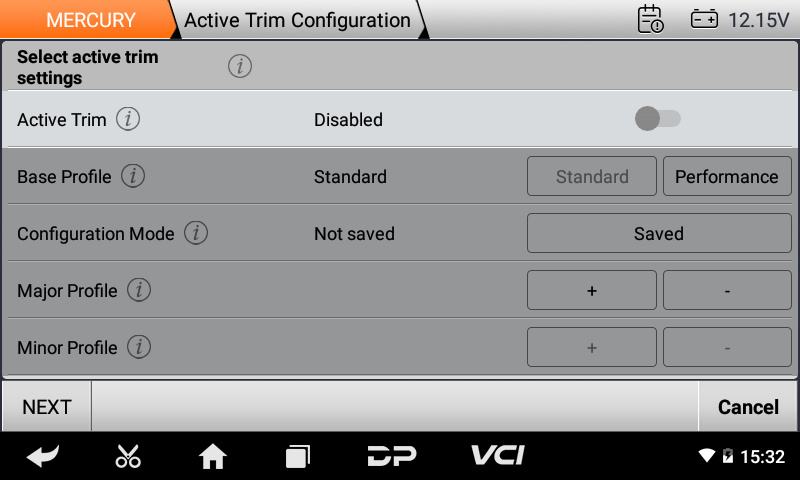Set Configuration Mode to Saved
Viewport: 800px width, 480px height.
pyautogui.click(x=658, y=233)
